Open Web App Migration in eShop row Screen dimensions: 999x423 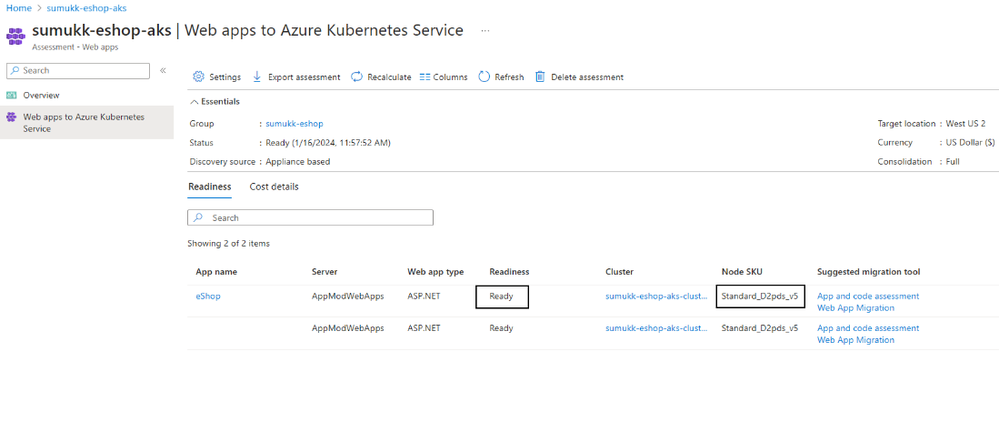pos(856,308)
